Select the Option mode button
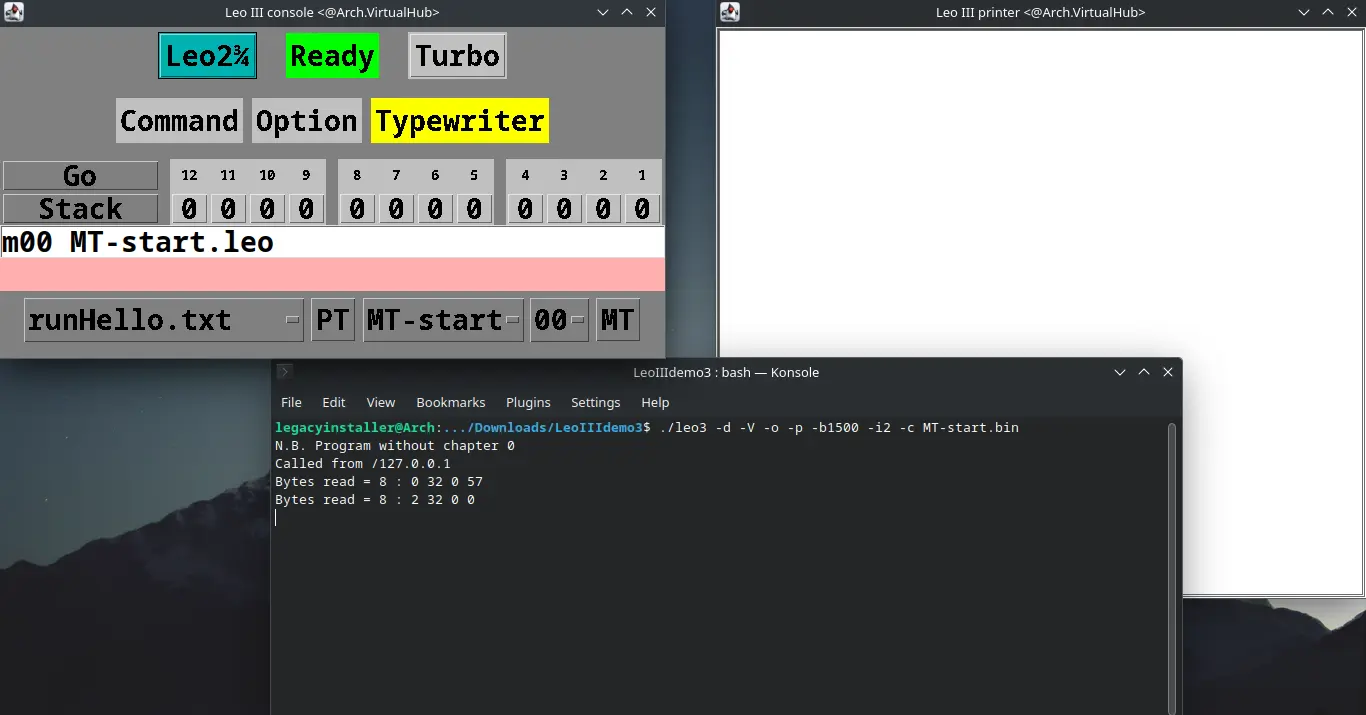 pyautogui.click(x=306, y=121)
